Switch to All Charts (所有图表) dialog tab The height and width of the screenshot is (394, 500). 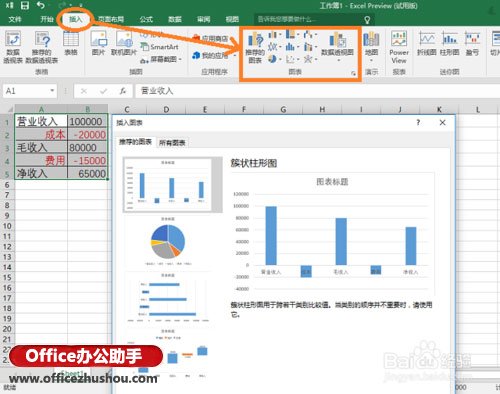coord(172,143)
